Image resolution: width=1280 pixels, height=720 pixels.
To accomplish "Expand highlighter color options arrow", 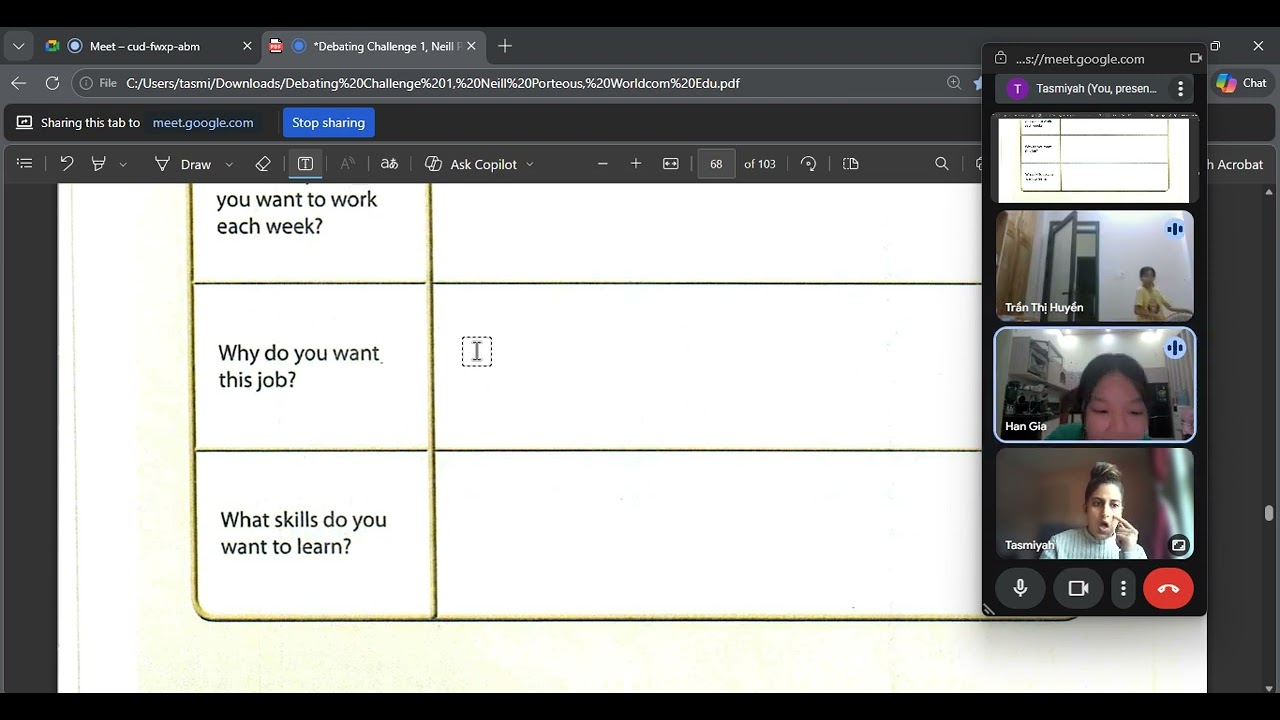I will pyautogui.click(x=123, y=164).
